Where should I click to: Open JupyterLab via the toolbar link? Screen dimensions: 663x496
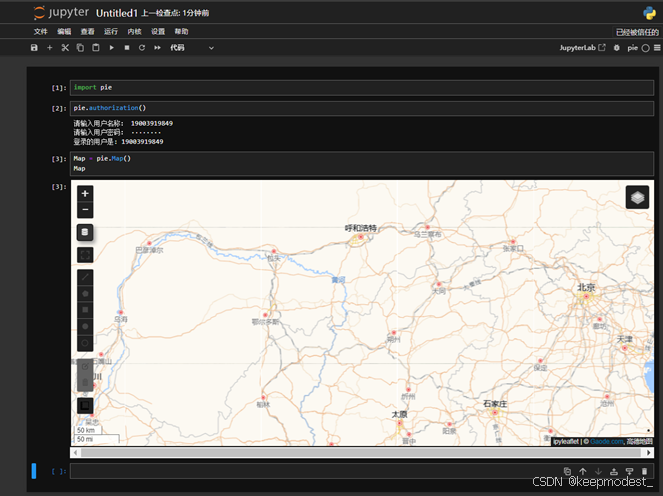click(582, 48)
